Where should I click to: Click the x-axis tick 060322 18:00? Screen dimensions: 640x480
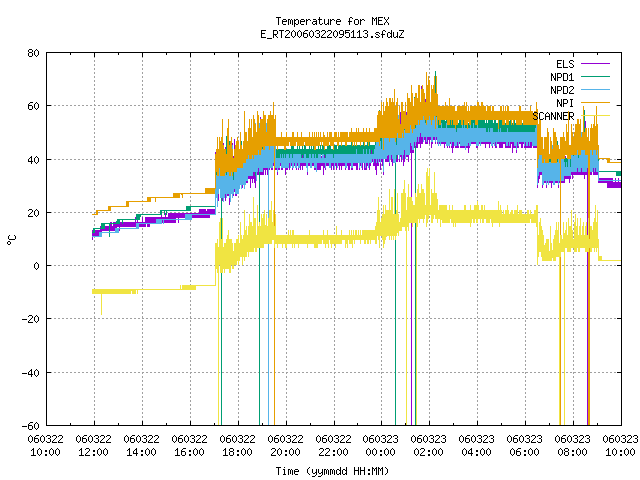[238, 445]
